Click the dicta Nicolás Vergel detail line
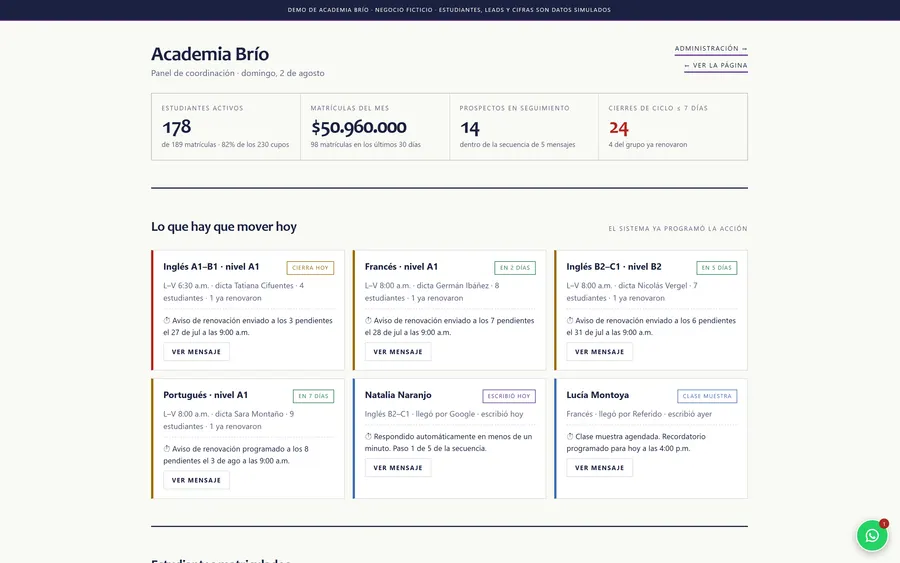Screen dimensions: 900x563 click(632, 292)
